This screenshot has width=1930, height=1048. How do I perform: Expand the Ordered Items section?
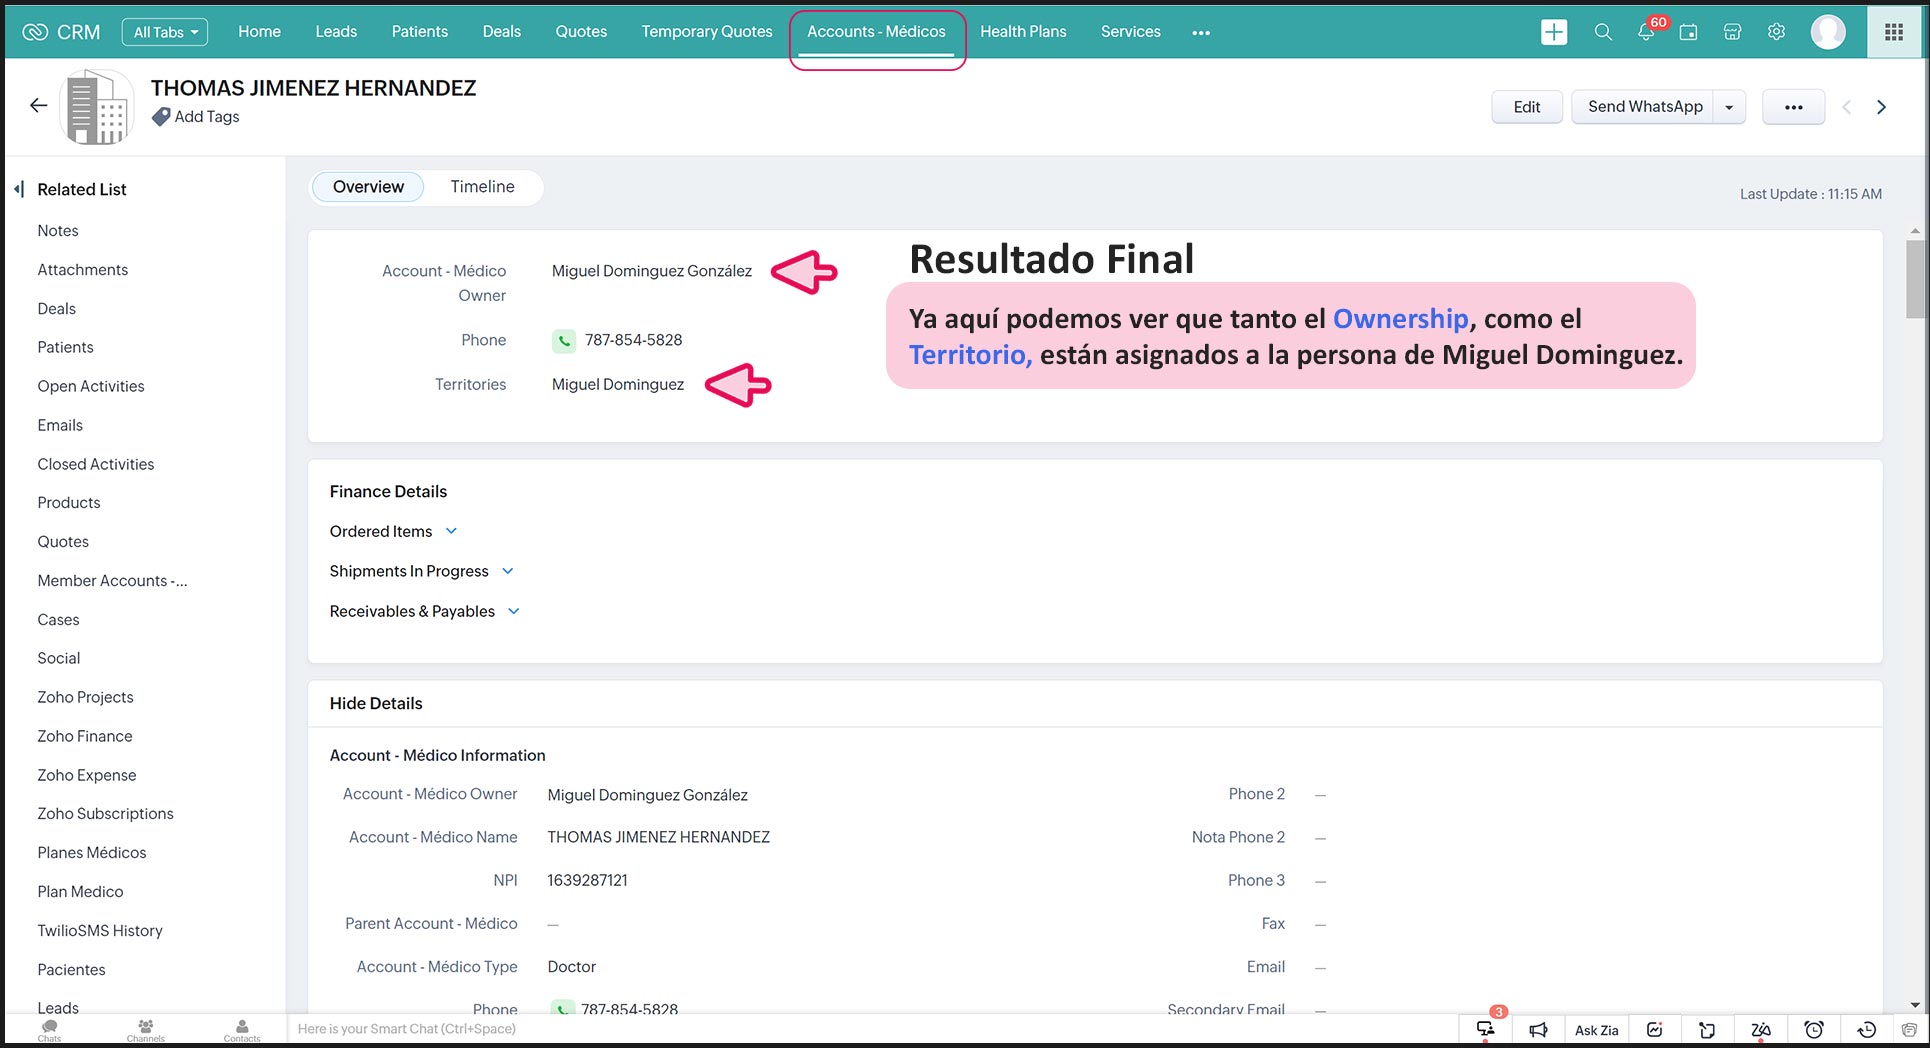pyautogui.click(x=451, y=531)
